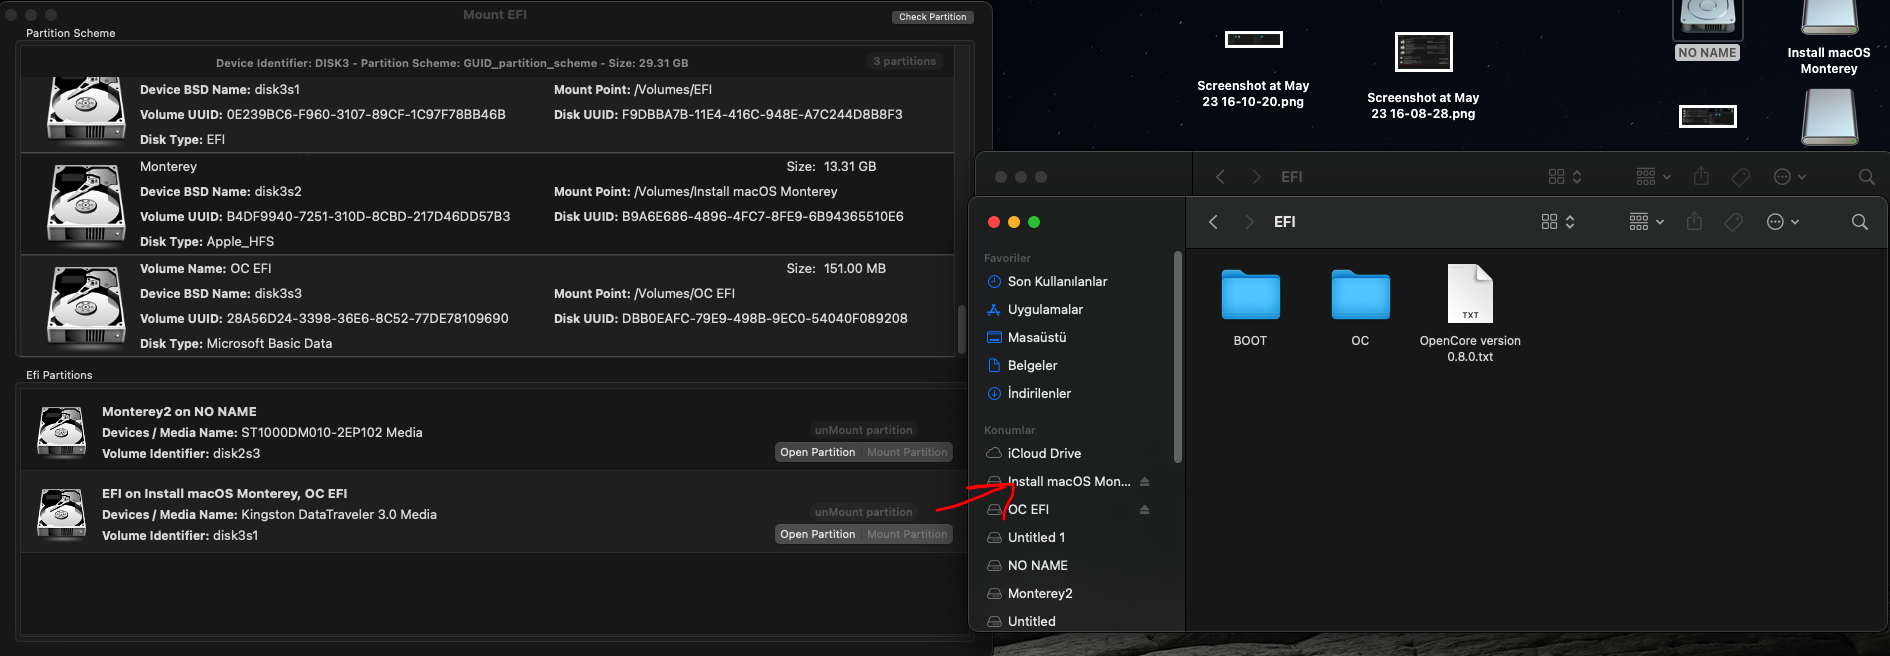The height and width of the screenshot is (656, 1890).
Task: Click the EFI on Install macOS Monterey drive icon
Action: pyautogui.click(x=61, y=514)
